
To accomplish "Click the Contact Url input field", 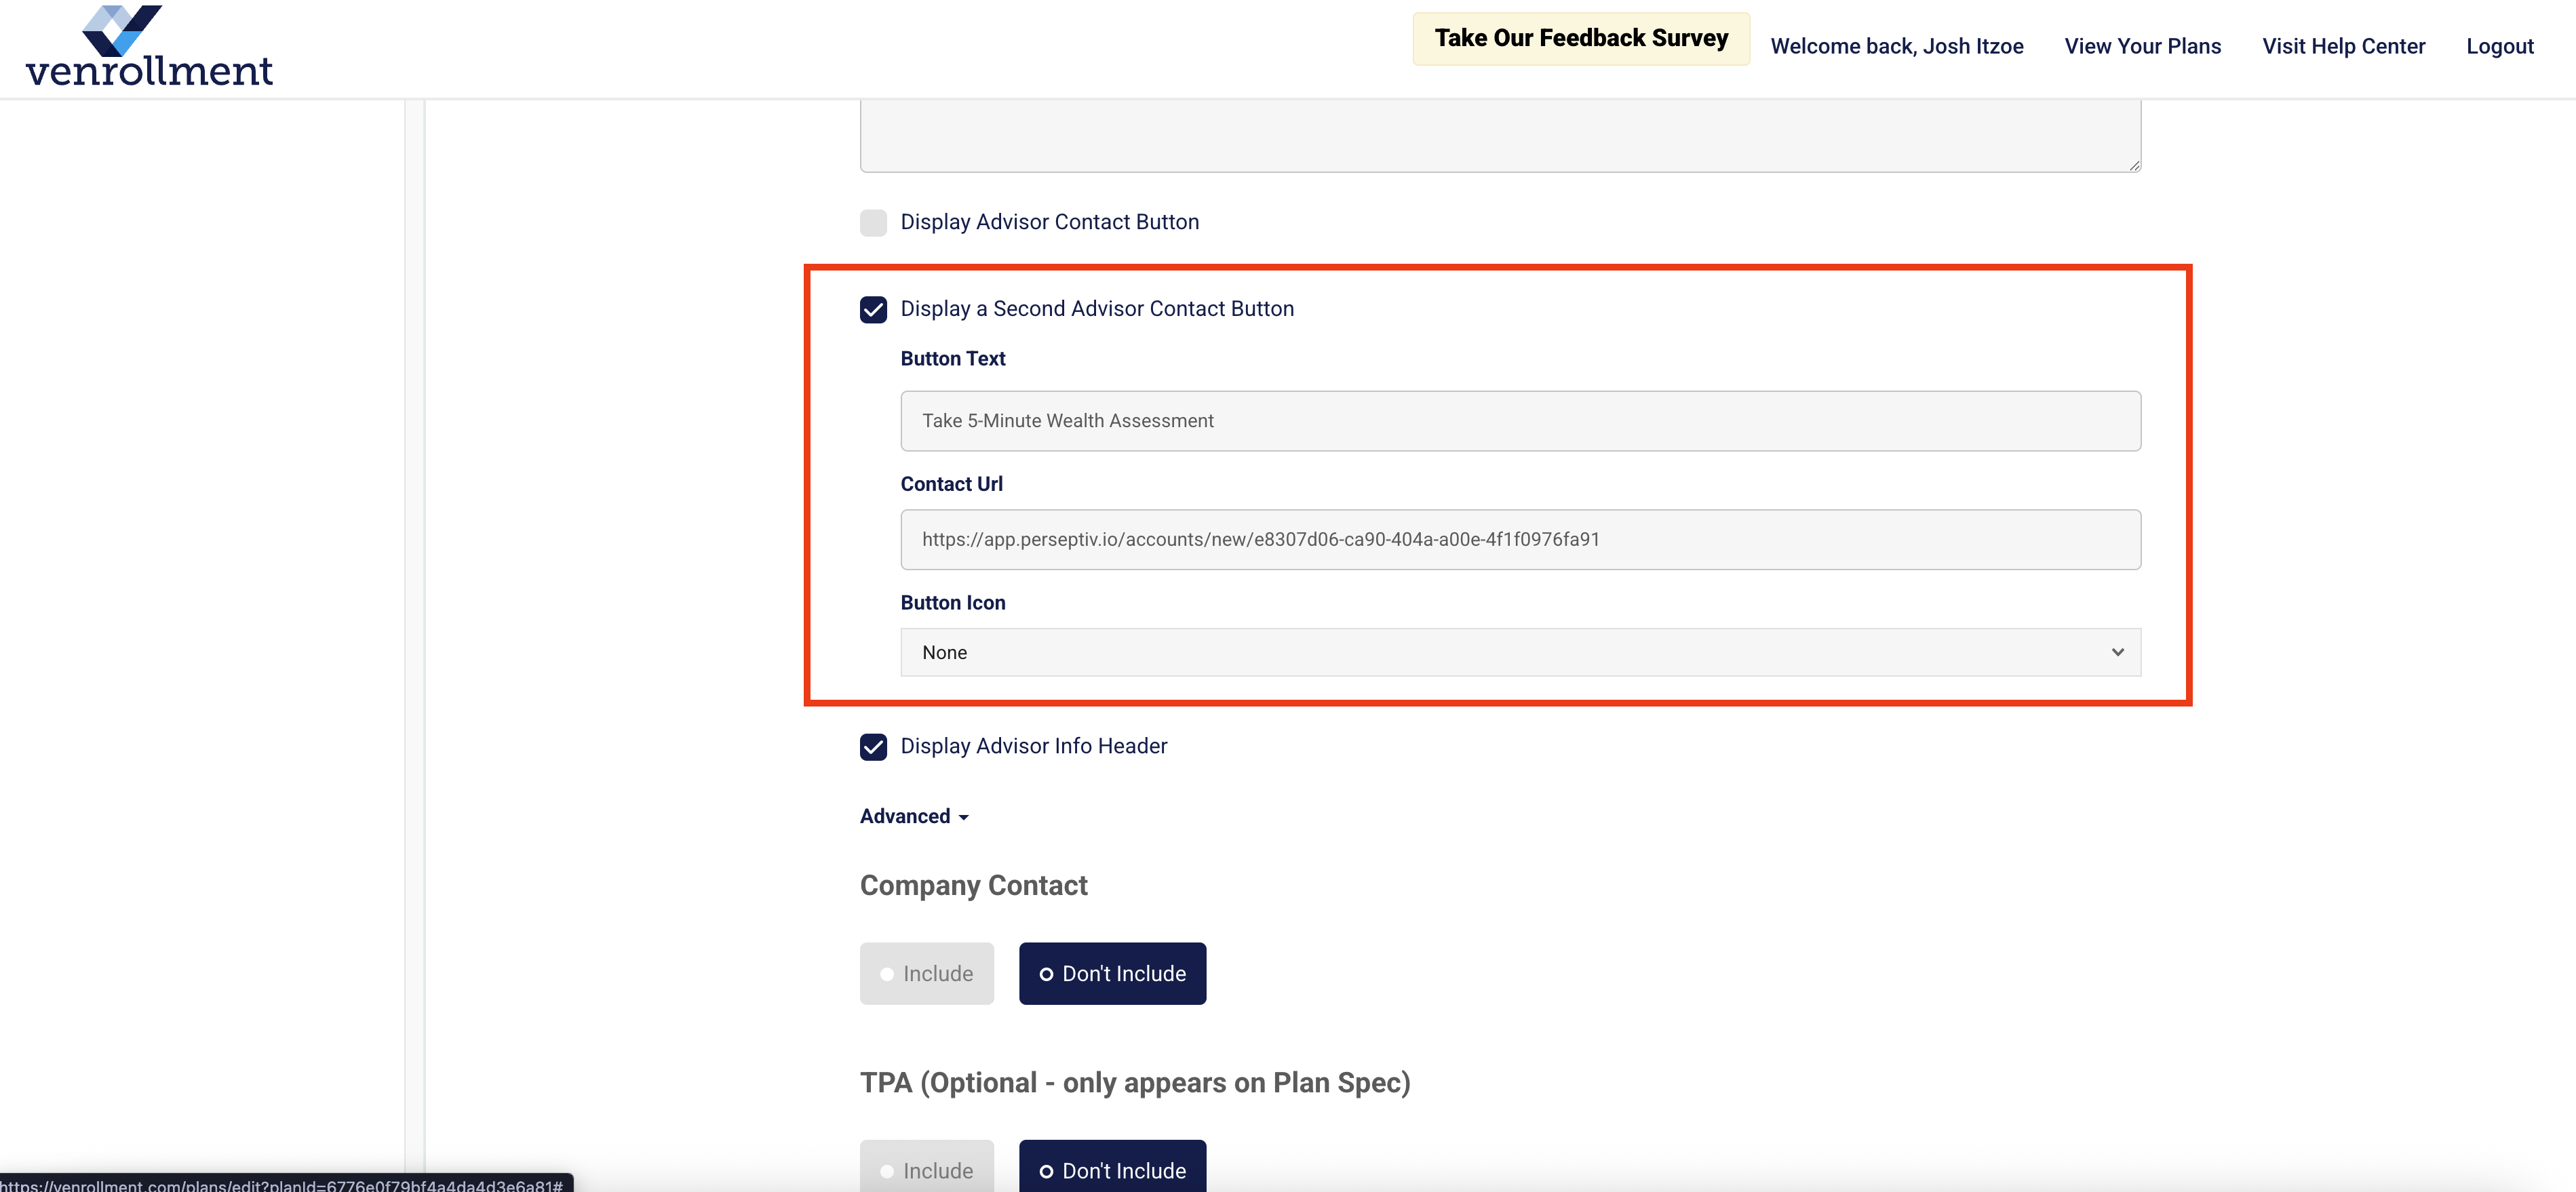I will 1519,540.
